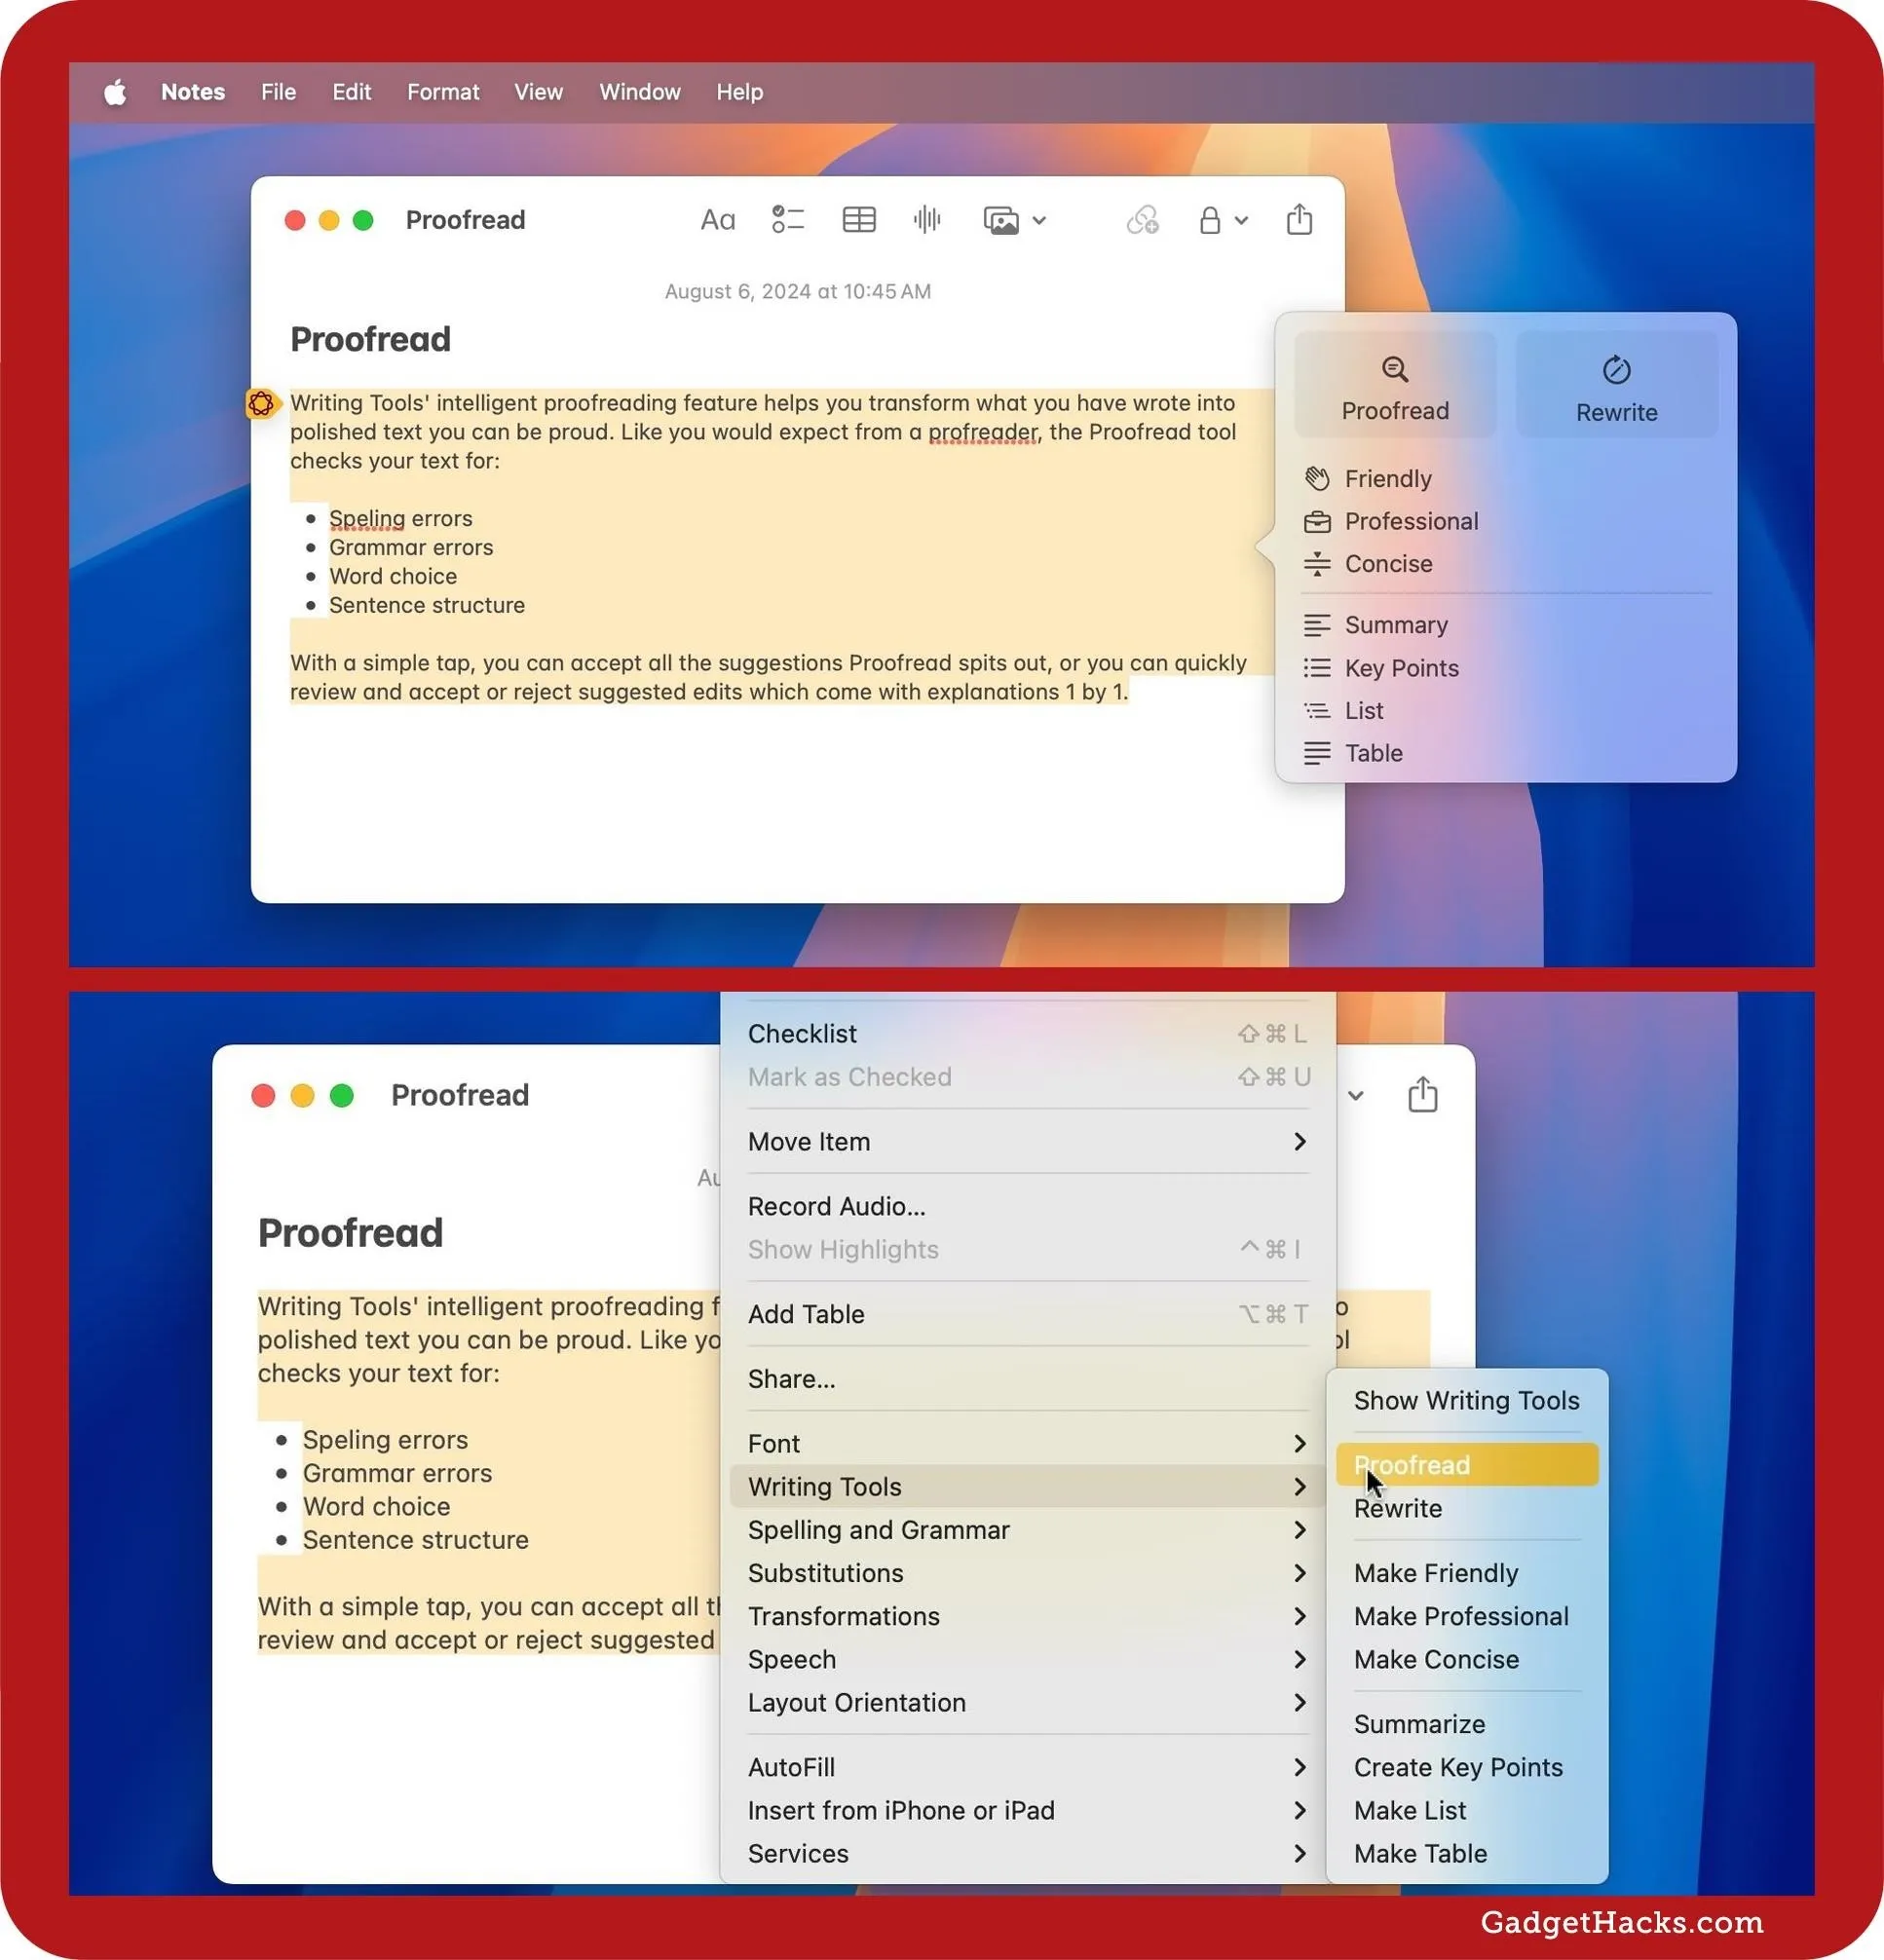Viewport: 1884px width, 1960px height.
Task: Click the checklist formatting icon in toolbar
Action: 783,220
